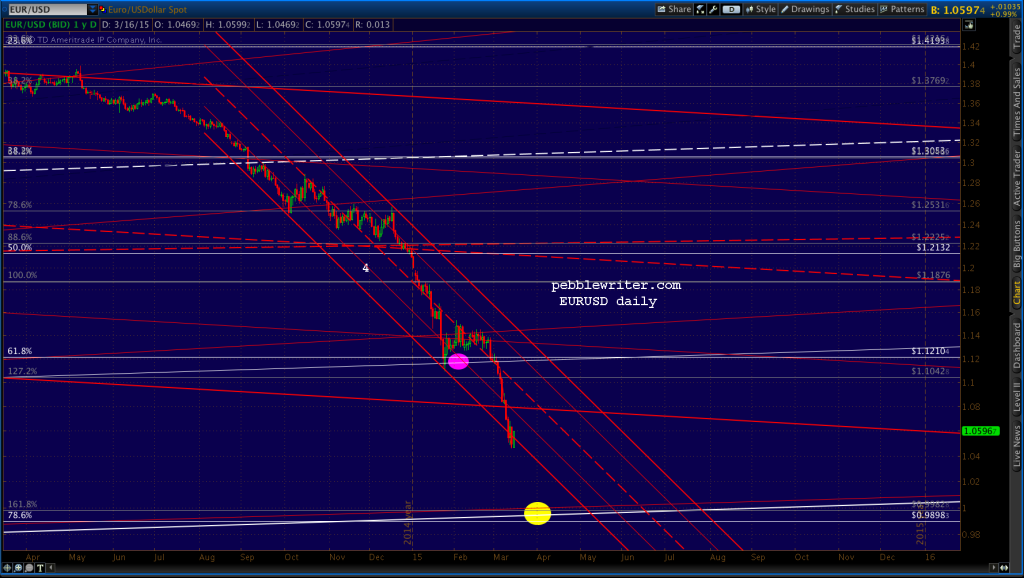The width and height of the screenshot is (1024, 578).
Task: Click the cursor style icon beside Share
Action: tap(700, 8)
